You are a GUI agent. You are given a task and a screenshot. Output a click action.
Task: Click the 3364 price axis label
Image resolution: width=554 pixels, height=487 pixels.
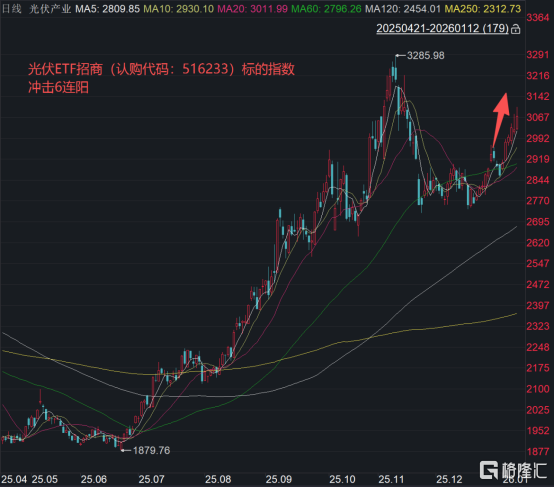tap(538, 17)
